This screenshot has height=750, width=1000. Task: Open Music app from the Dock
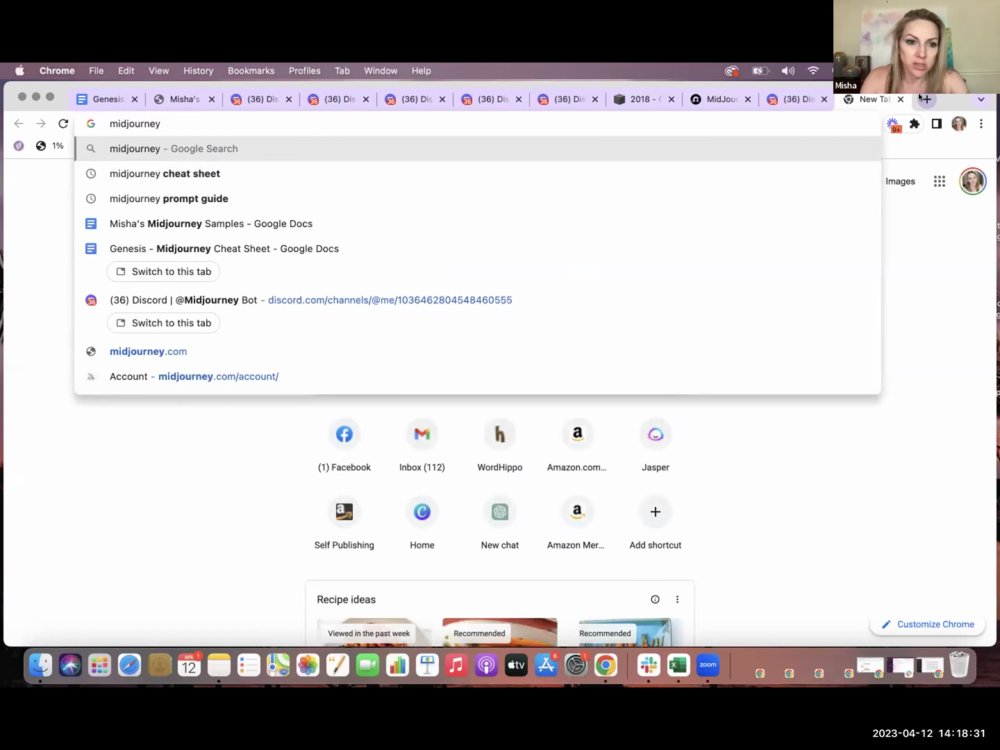coord(456,665)
